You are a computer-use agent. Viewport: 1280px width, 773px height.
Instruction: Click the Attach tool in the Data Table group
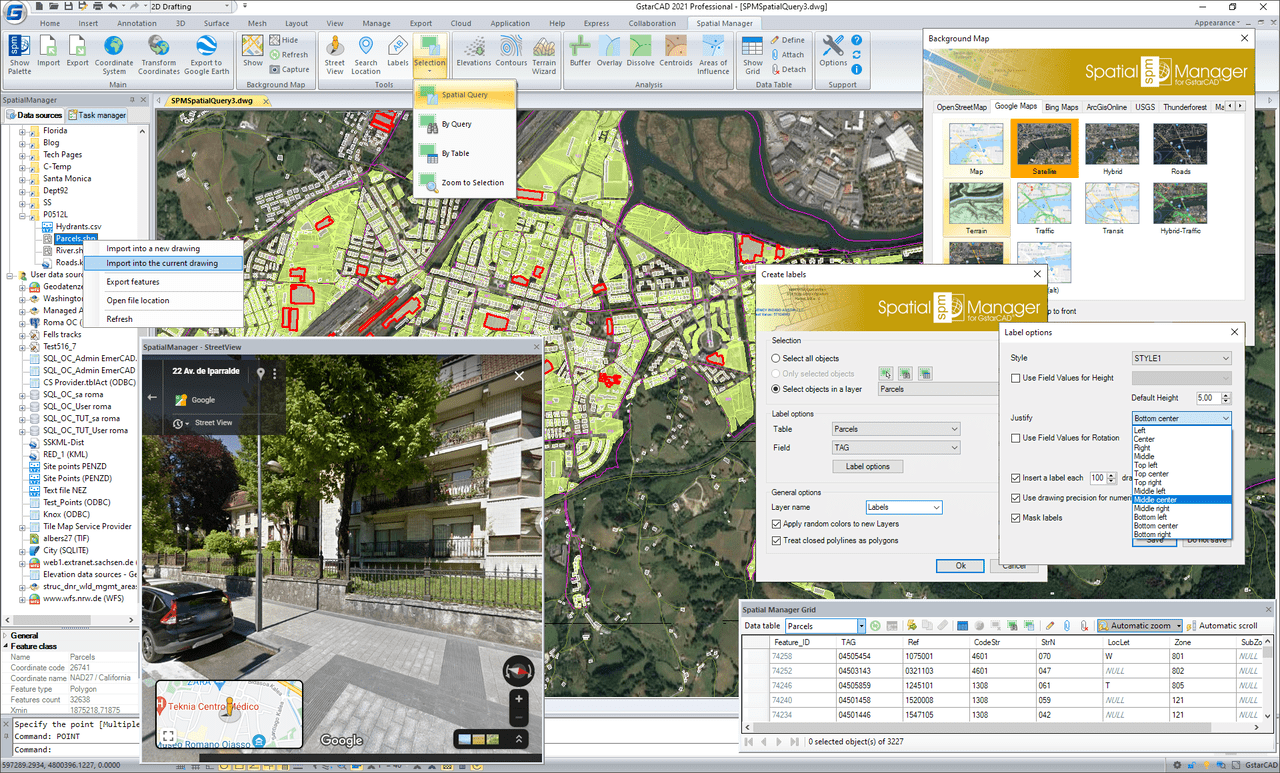click(x=787, y=55)
